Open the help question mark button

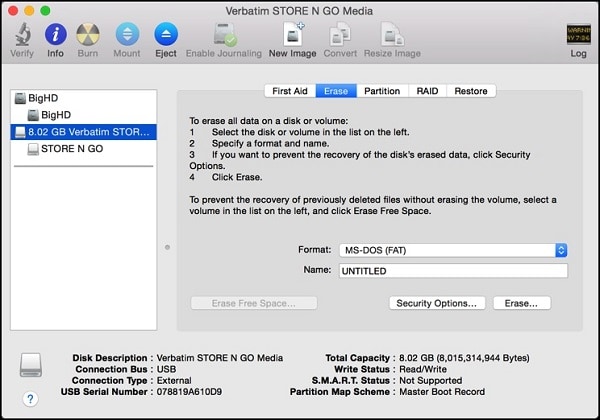[x=30, y=399]
